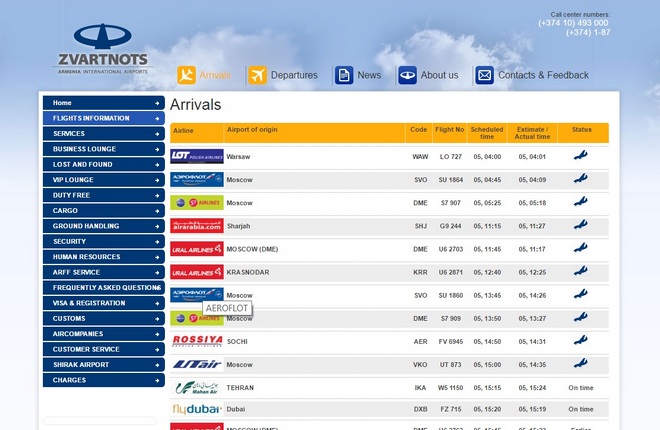The width and height of the screenshot is (660, 430).
Task: Click the empty field below the sidebar
Action: [100, 421]
